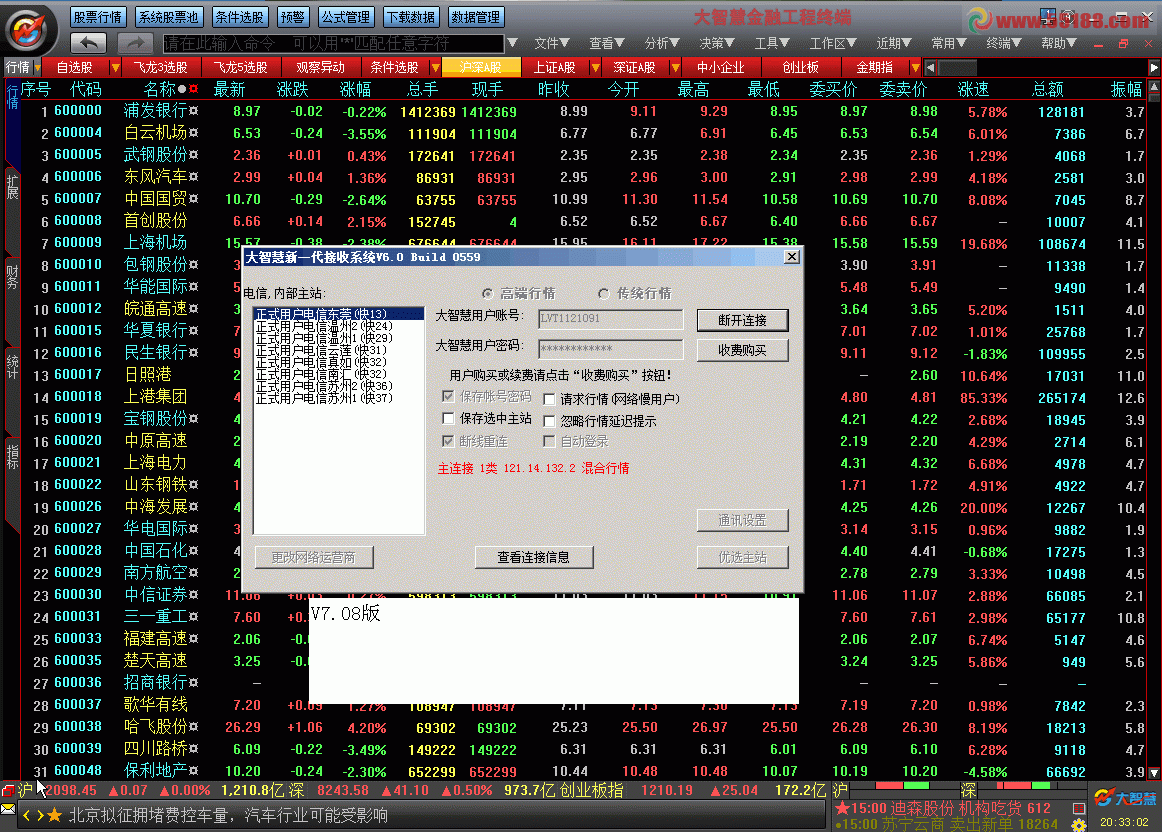This screenshot has height=832, width=1162.
Task: Toggle 自动登录 checkbox
Action: [x=549, y=442]
